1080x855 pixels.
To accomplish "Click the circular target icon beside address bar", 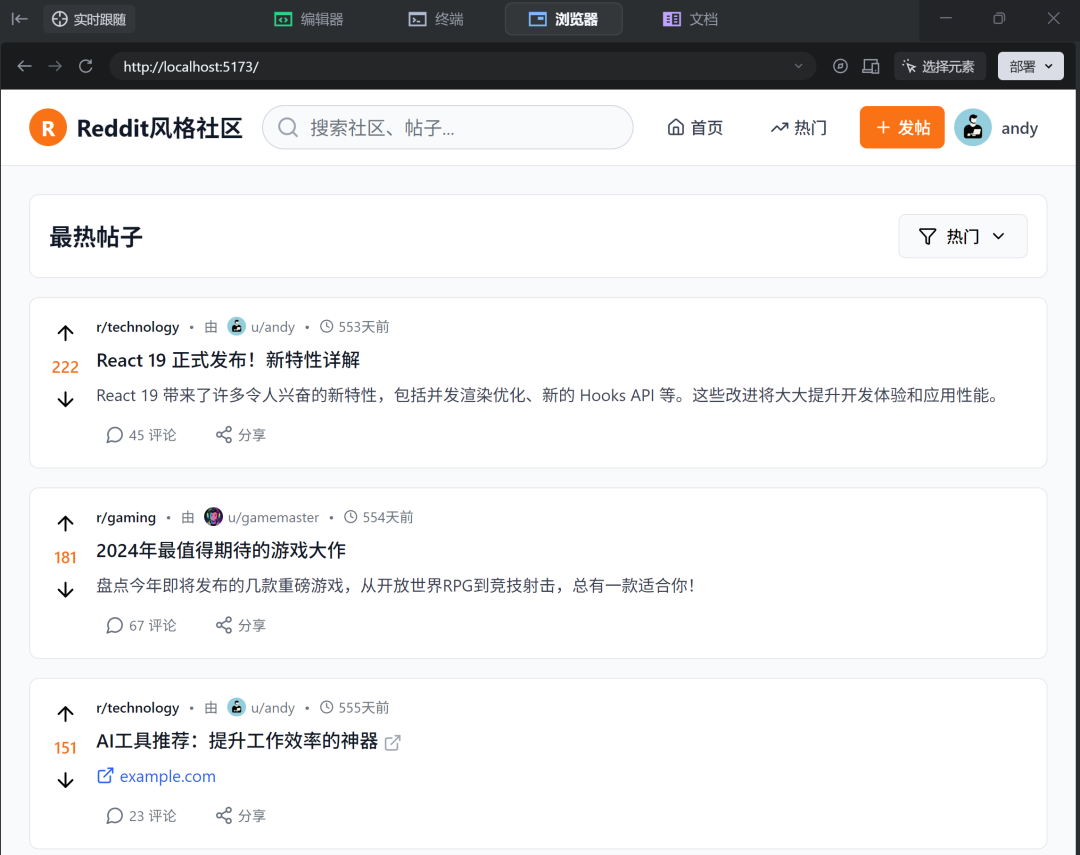I will [x=840, y=66].
